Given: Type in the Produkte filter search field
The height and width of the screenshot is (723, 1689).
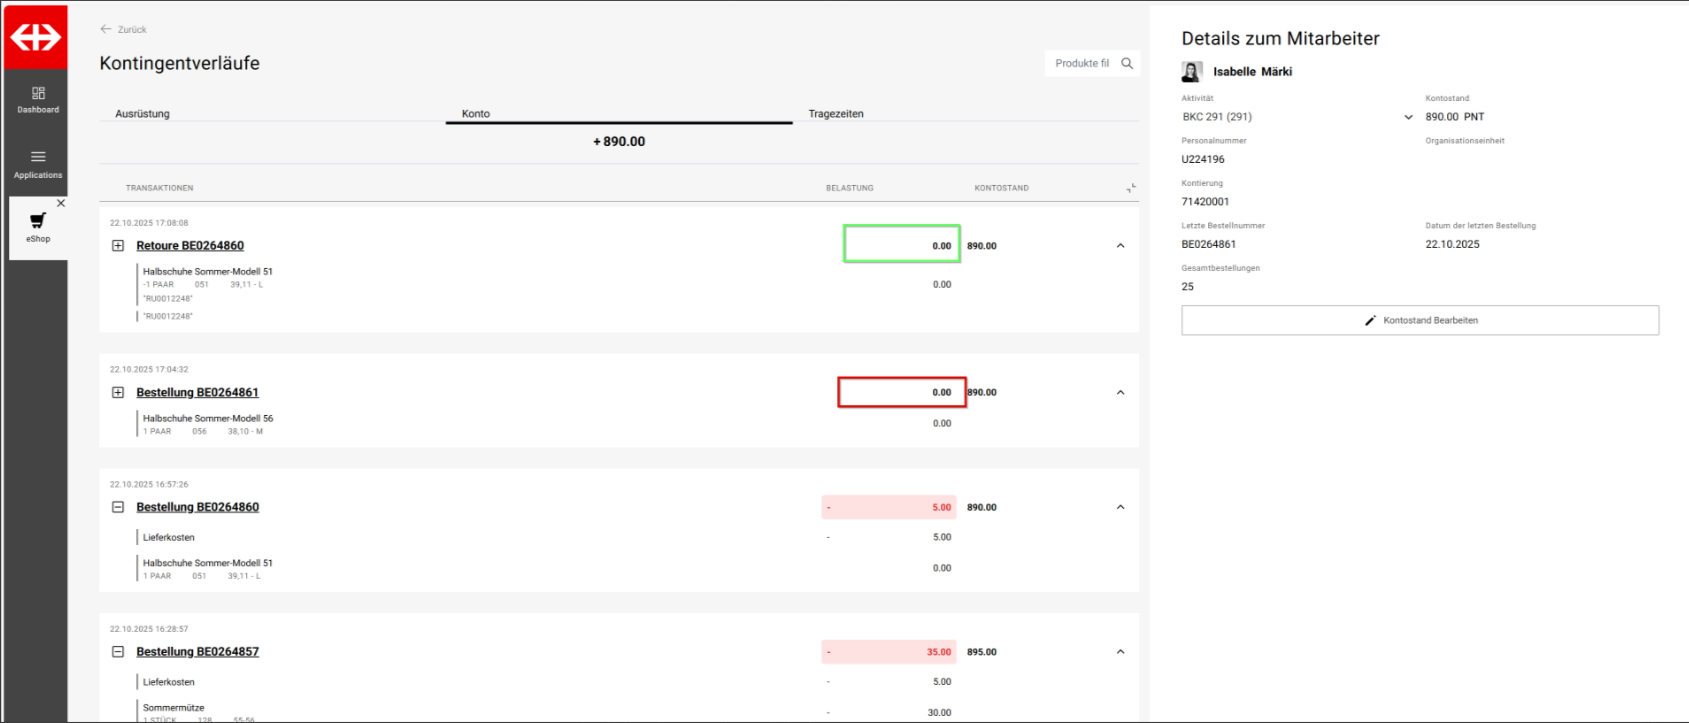Looking at the screenshot, I should click(1081, 63).
